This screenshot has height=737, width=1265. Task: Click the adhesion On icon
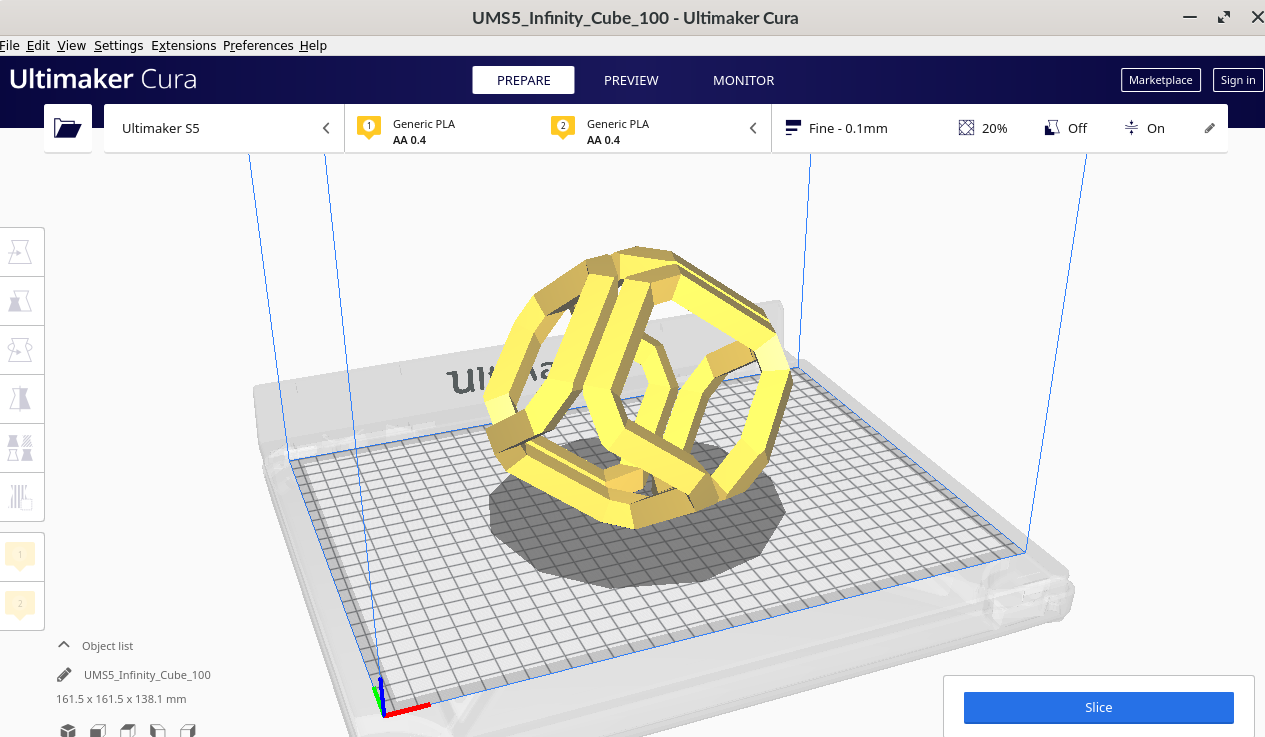click(1131, 128)
